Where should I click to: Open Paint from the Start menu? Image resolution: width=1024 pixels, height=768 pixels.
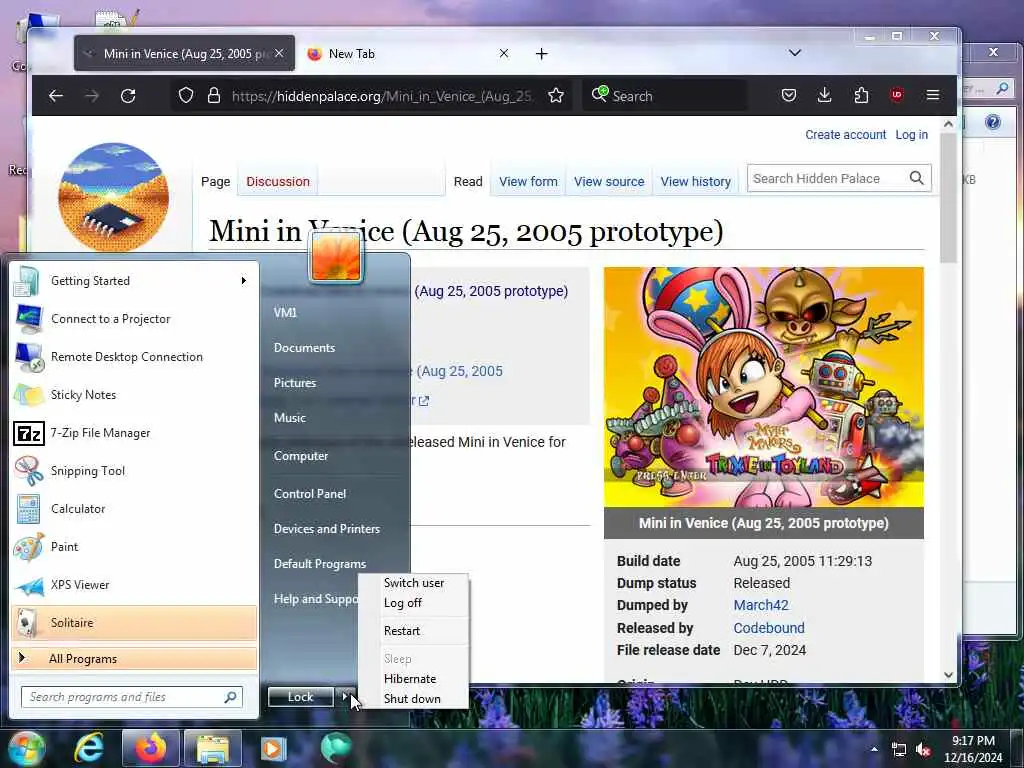pos(134,547)
